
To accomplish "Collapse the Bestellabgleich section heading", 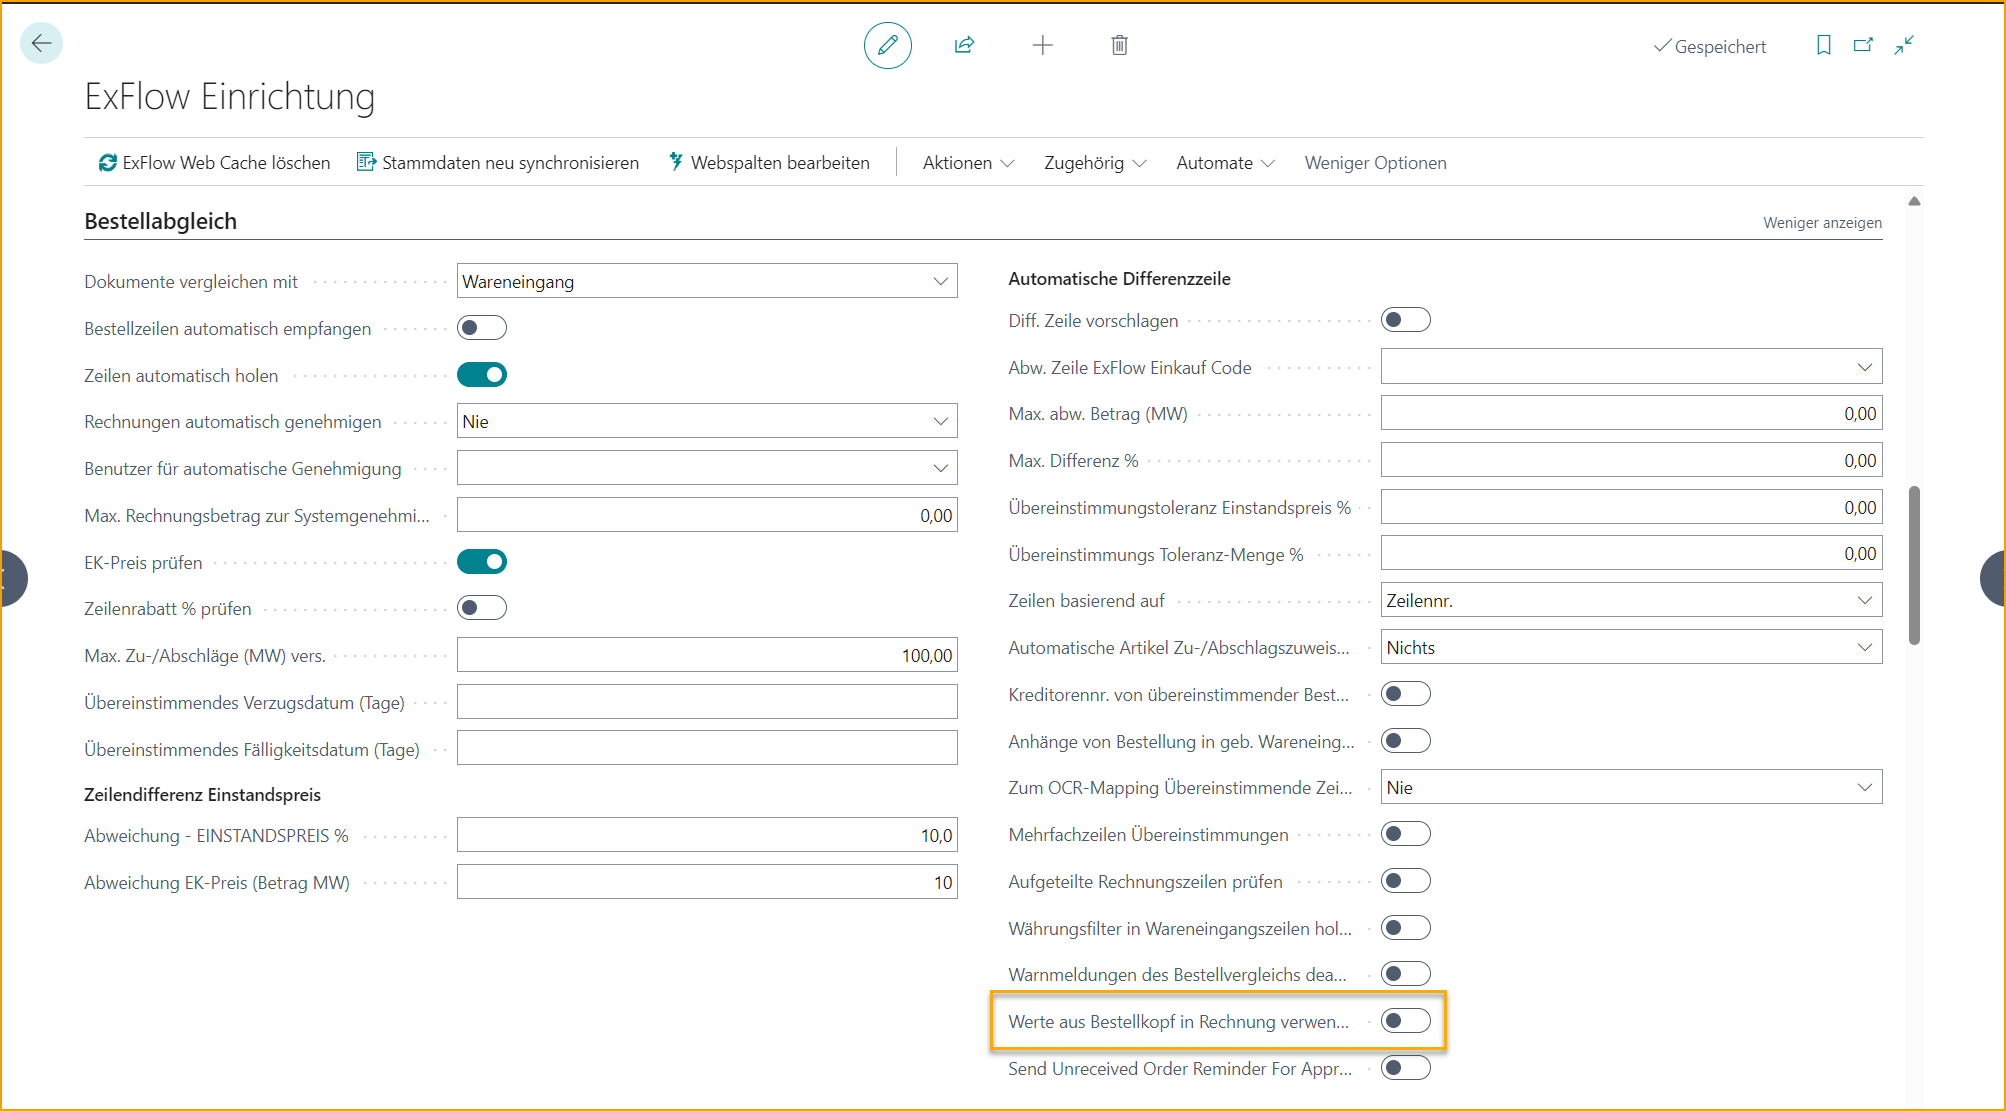I will [x=160, y=221].
